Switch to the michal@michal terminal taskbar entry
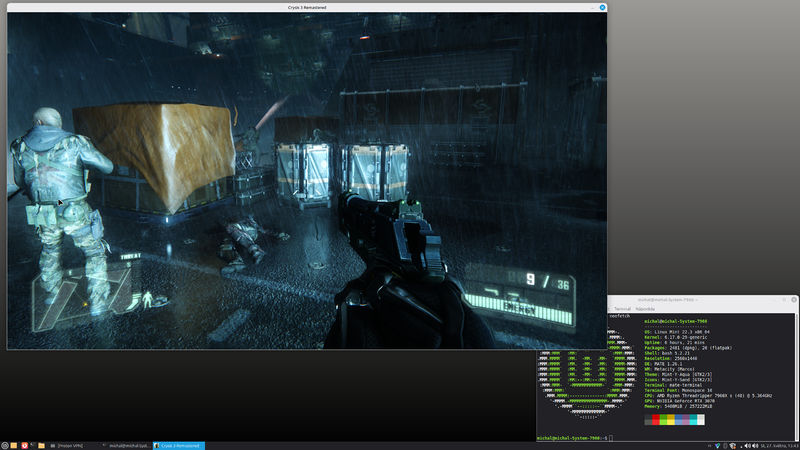The image size is (800, 450). click(126, 446)
